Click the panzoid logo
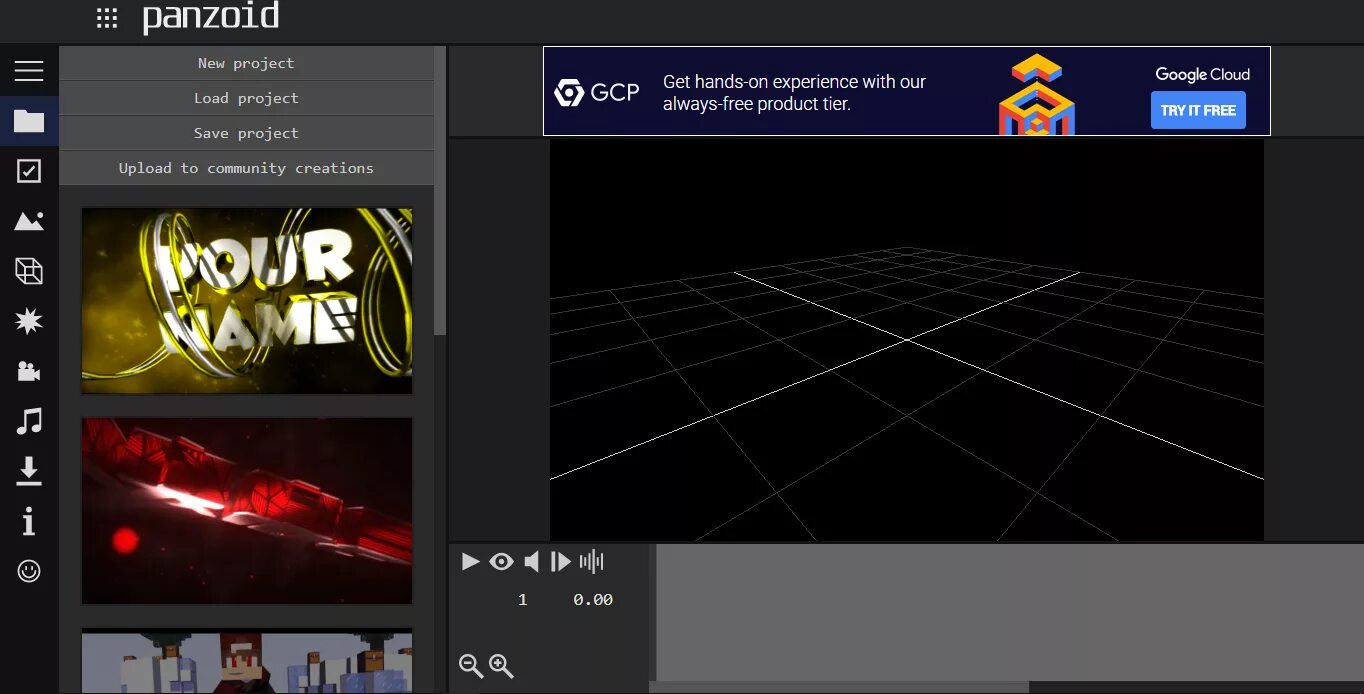 (211, 17)
